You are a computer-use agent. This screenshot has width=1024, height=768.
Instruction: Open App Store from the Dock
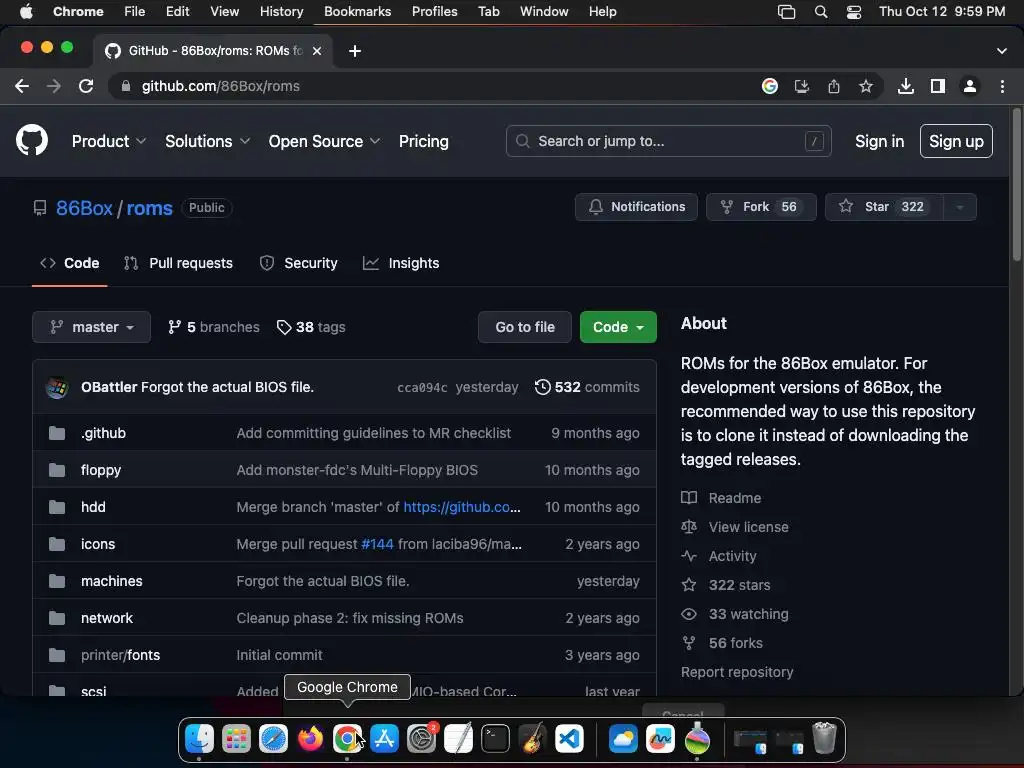pyautogui.click(x=384, y=739)
